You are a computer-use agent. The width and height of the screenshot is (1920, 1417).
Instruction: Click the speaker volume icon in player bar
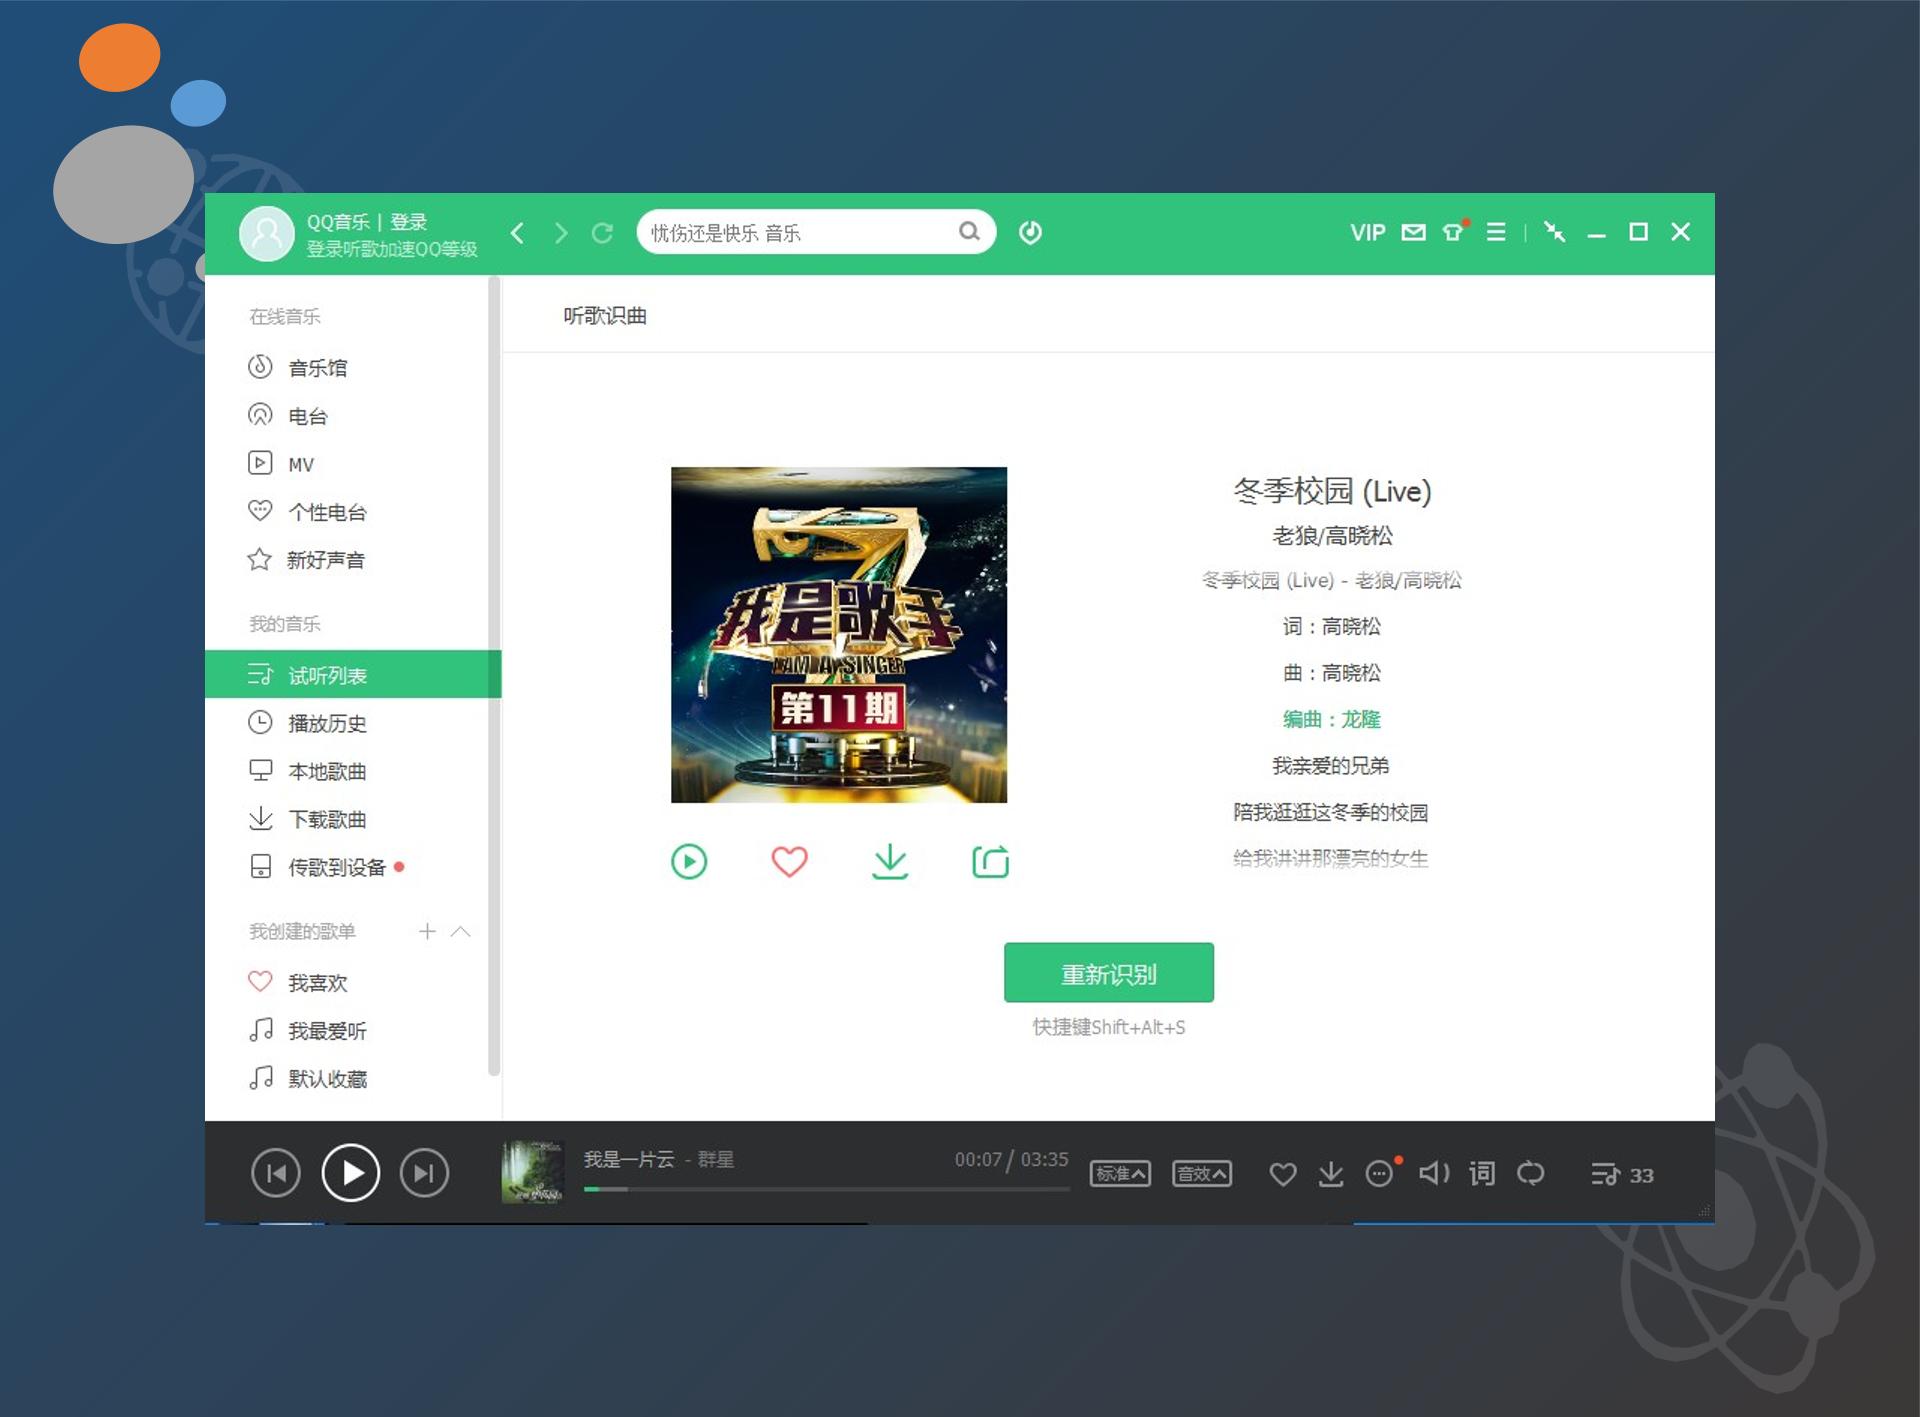1434,1173
